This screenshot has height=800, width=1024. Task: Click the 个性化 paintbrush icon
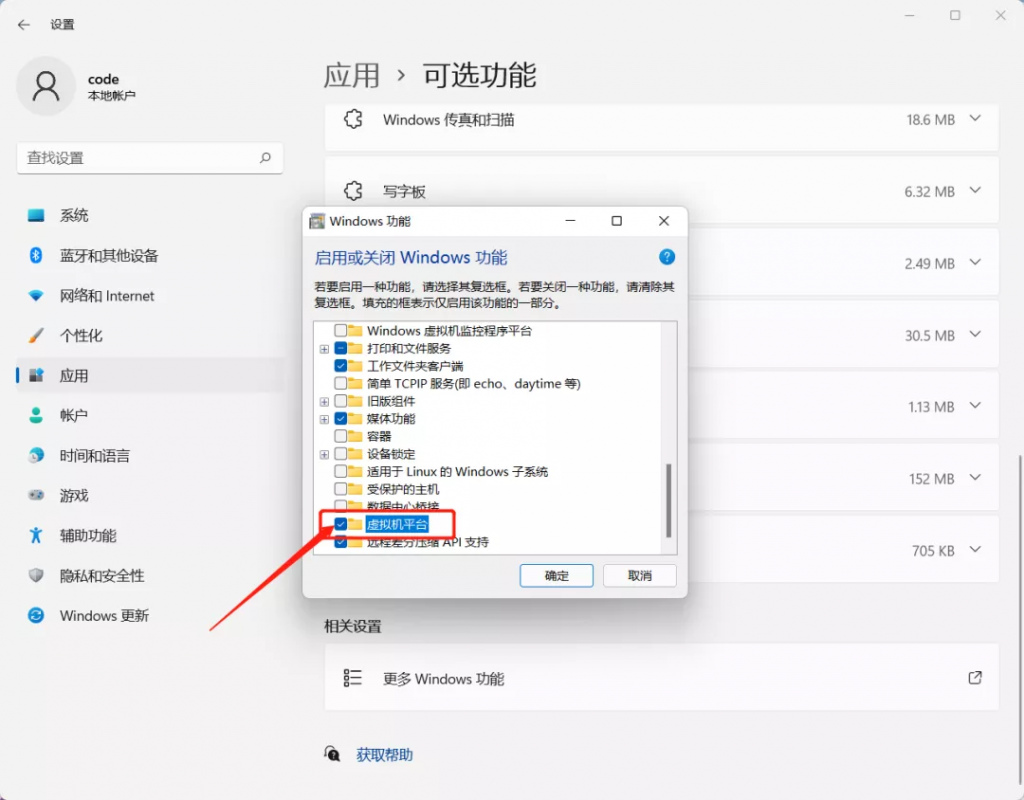pos(36,336)
